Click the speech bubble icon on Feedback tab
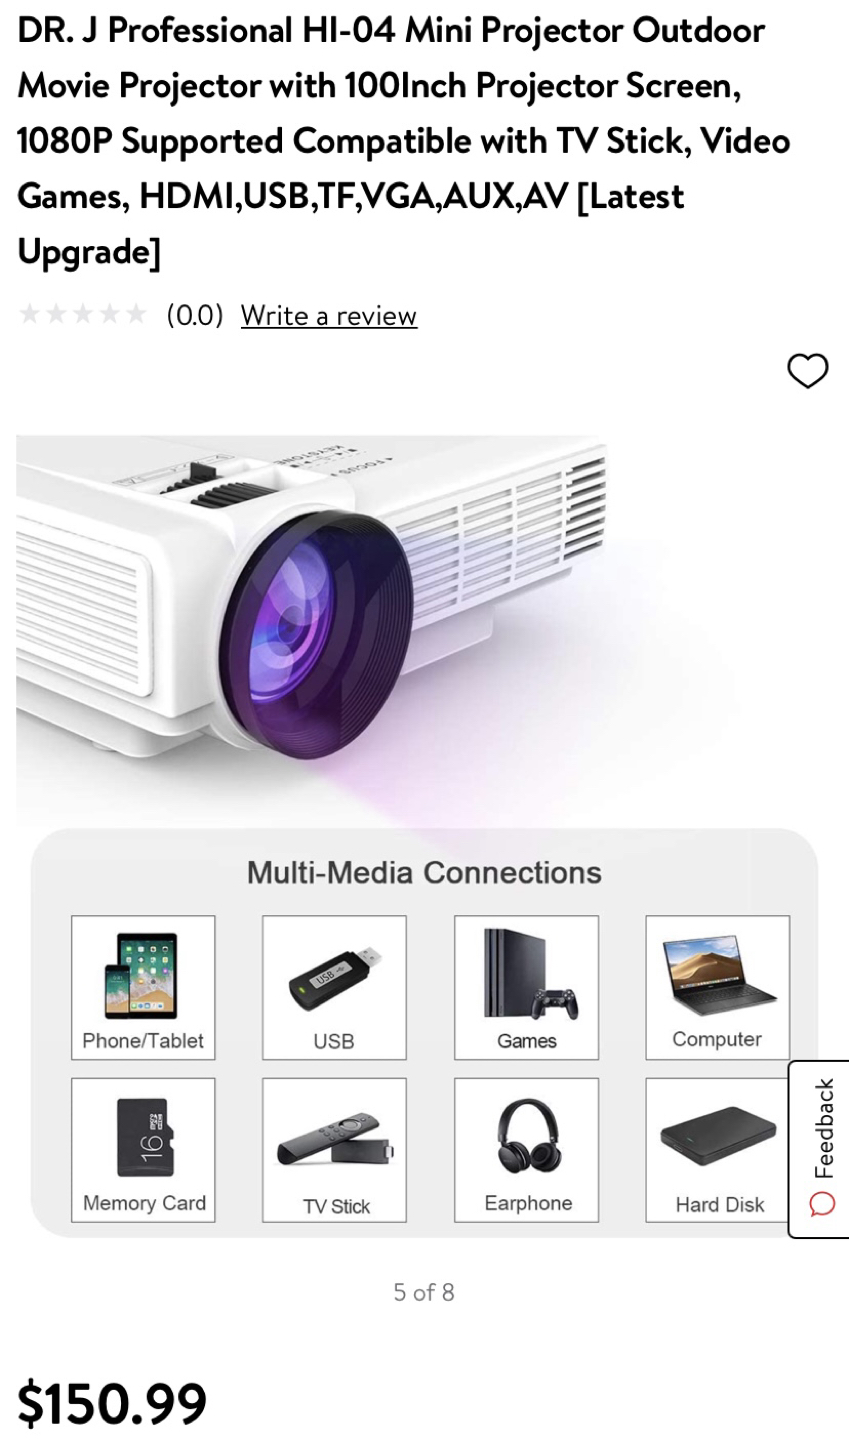 click(822, 1204)
